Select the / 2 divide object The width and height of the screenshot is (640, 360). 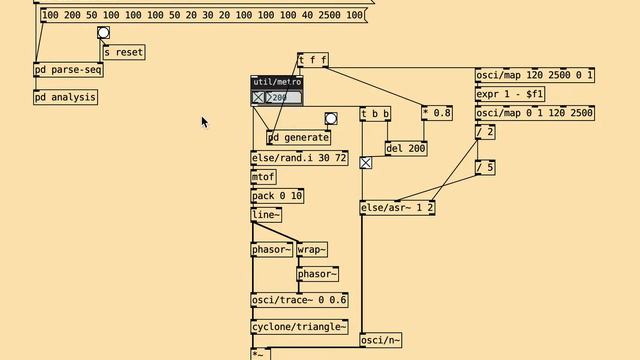point(485,133)
